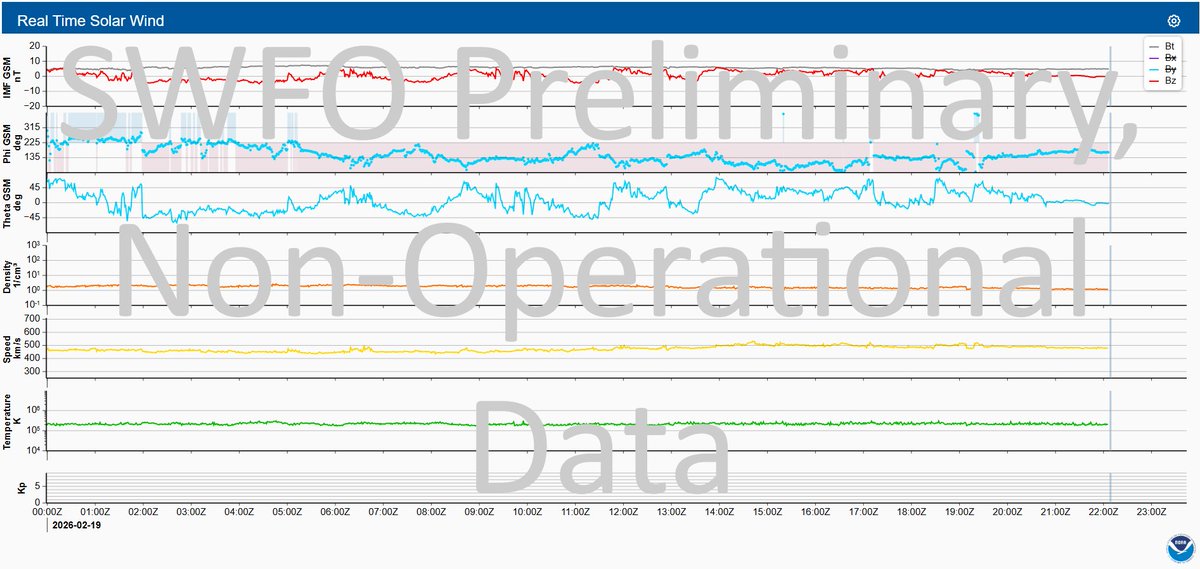Select the 20:00Z time axis label
The height and width of the screenshot is (569, 1200).
tap(1007, 510)
